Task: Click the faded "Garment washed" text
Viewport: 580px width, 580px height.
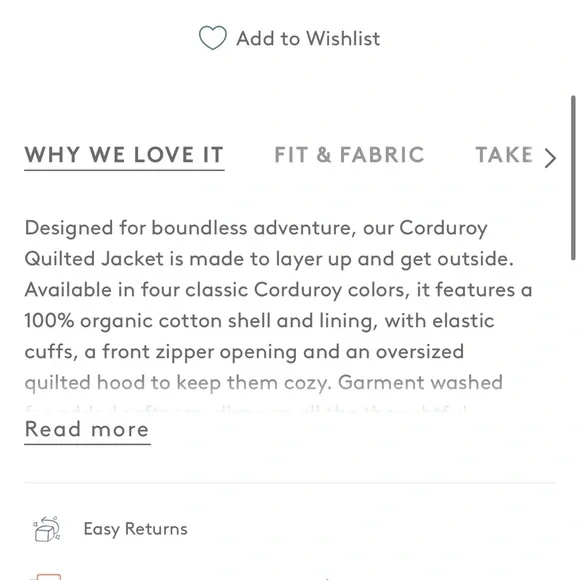Action: coord(420,382)
